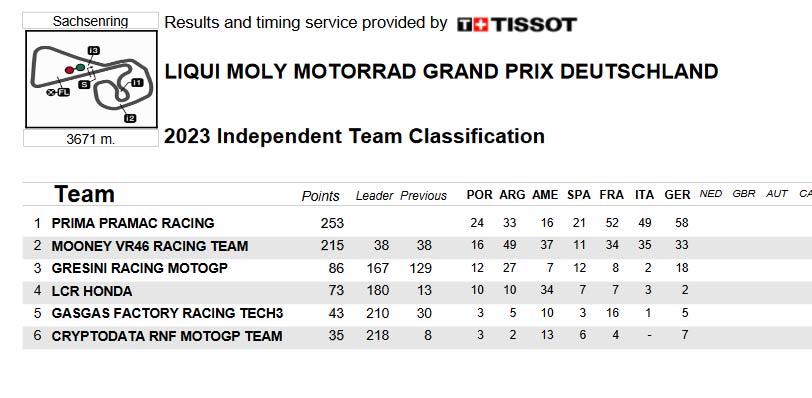Click the red dot on circuit map
Screen dimensions: 812x398
tap(69, 70)
